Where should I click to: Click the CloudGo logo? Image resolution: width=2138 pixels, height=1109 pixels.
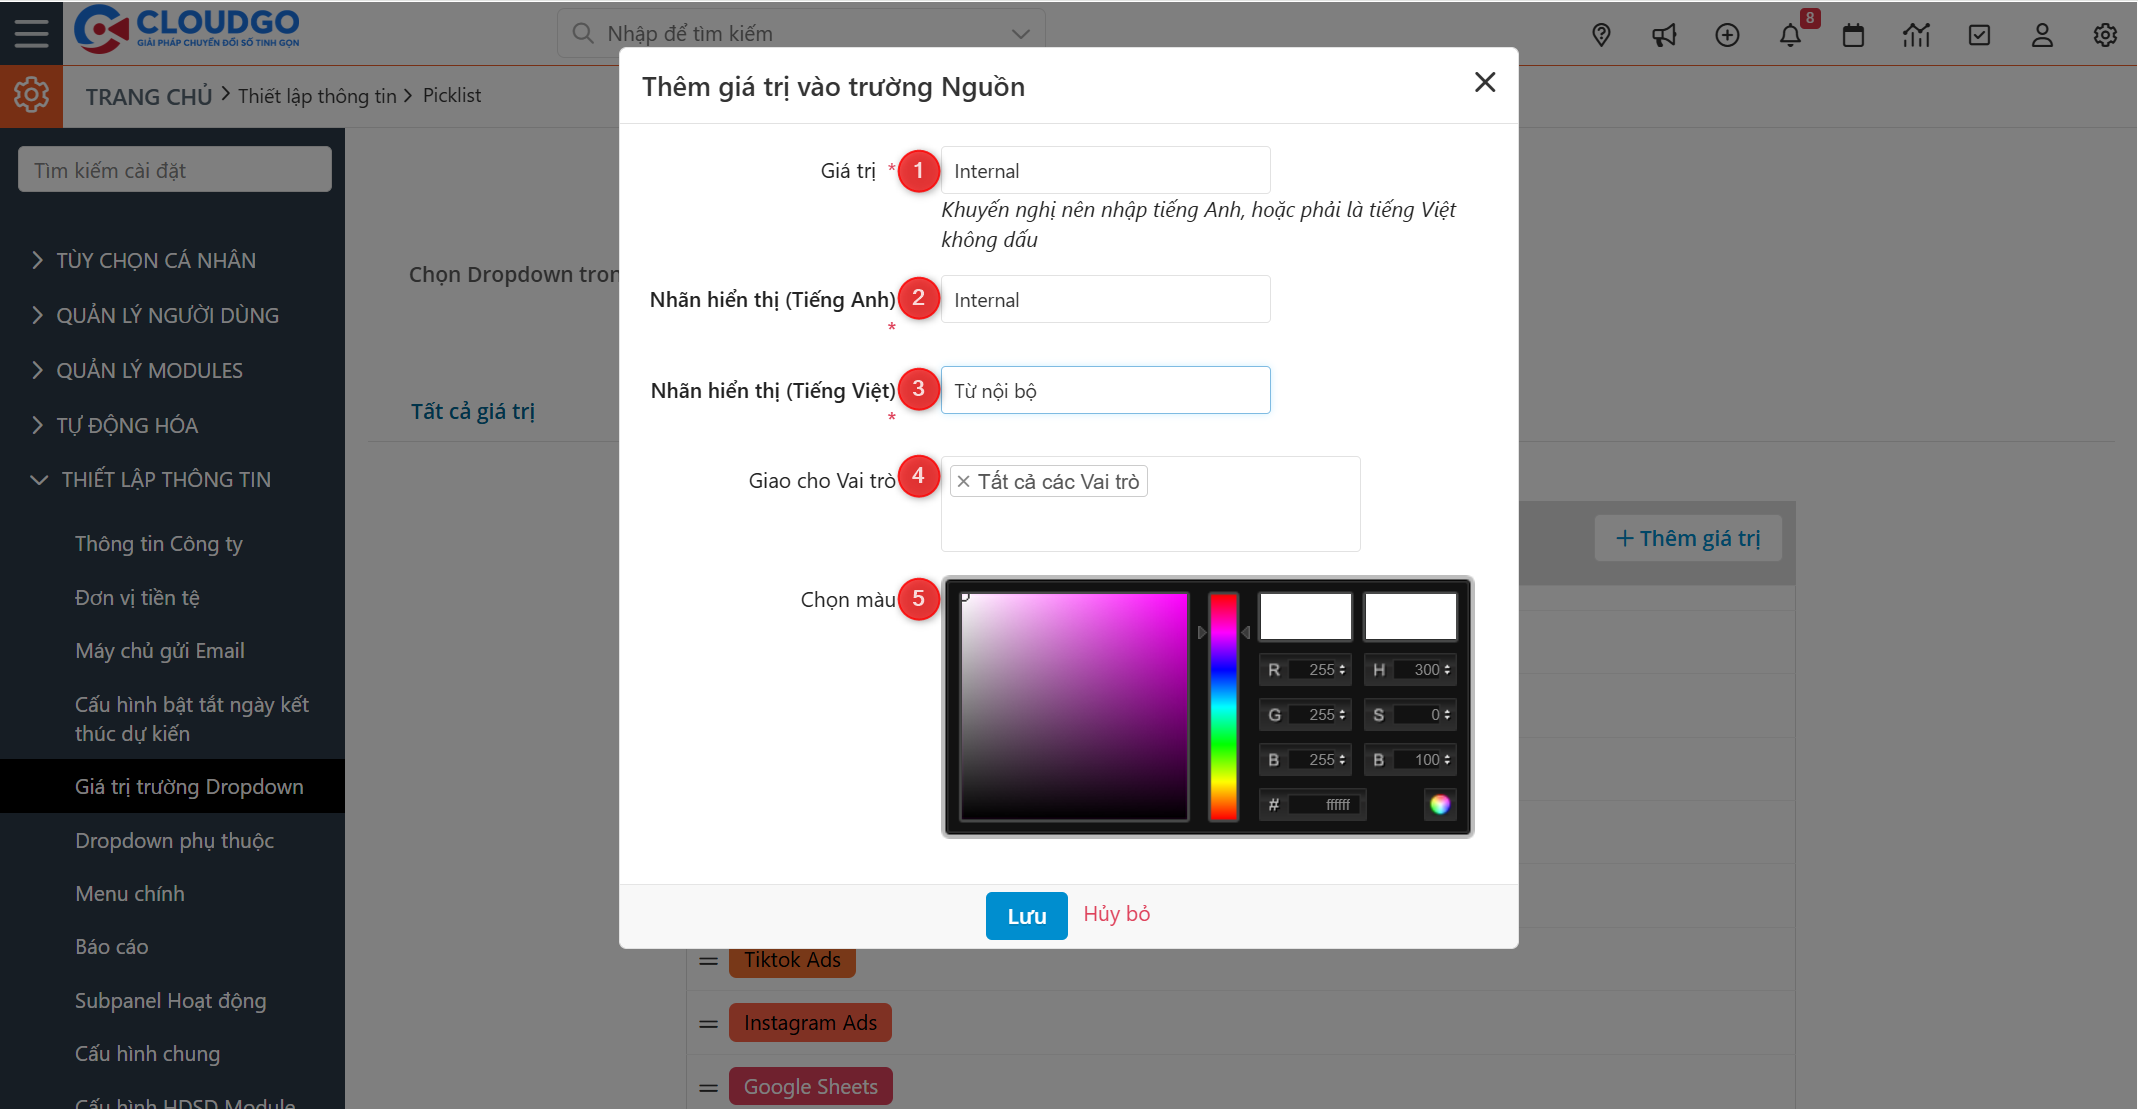pyautogui.click(x=188, y=30)
